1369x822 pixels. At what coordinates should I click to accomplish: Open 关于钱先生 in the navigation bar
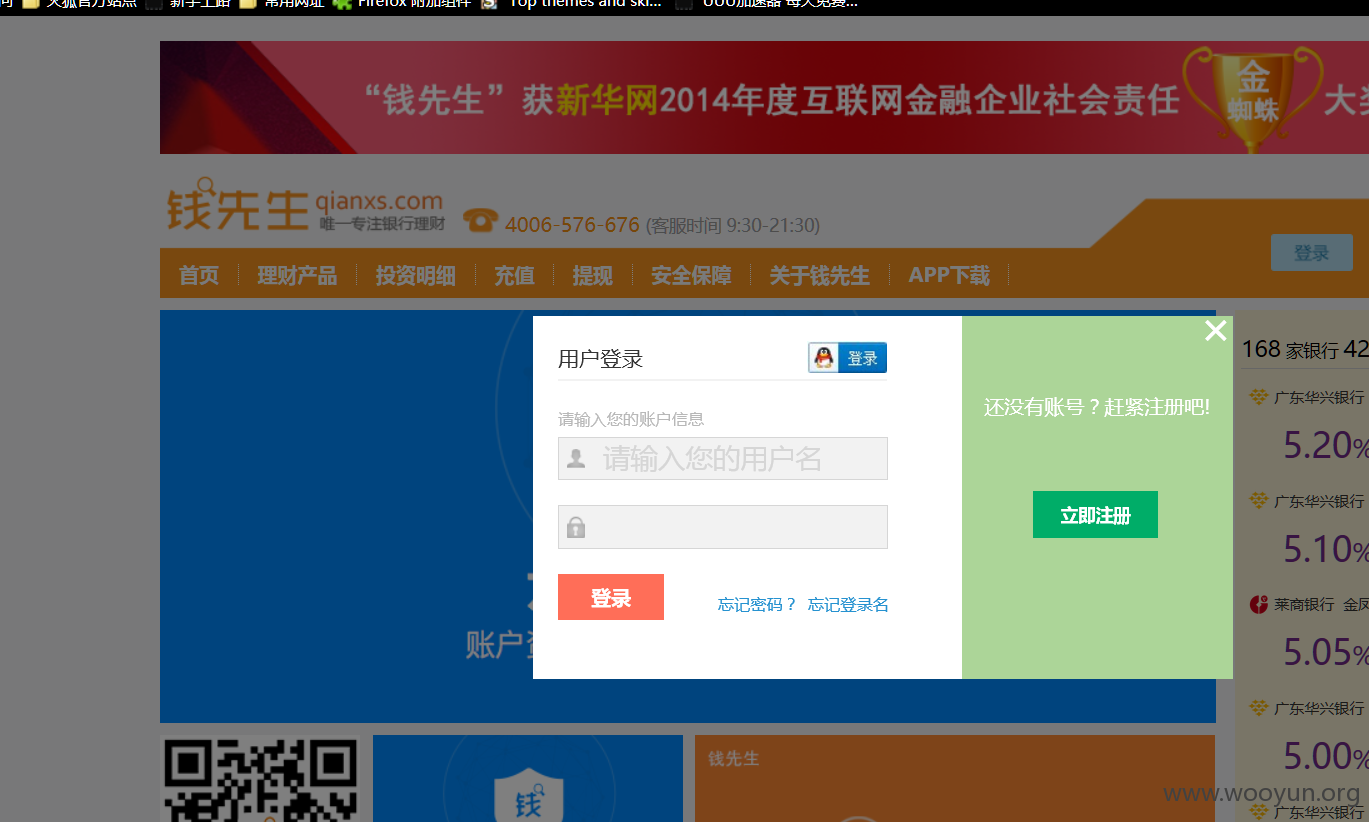click(x=819, y=275)
